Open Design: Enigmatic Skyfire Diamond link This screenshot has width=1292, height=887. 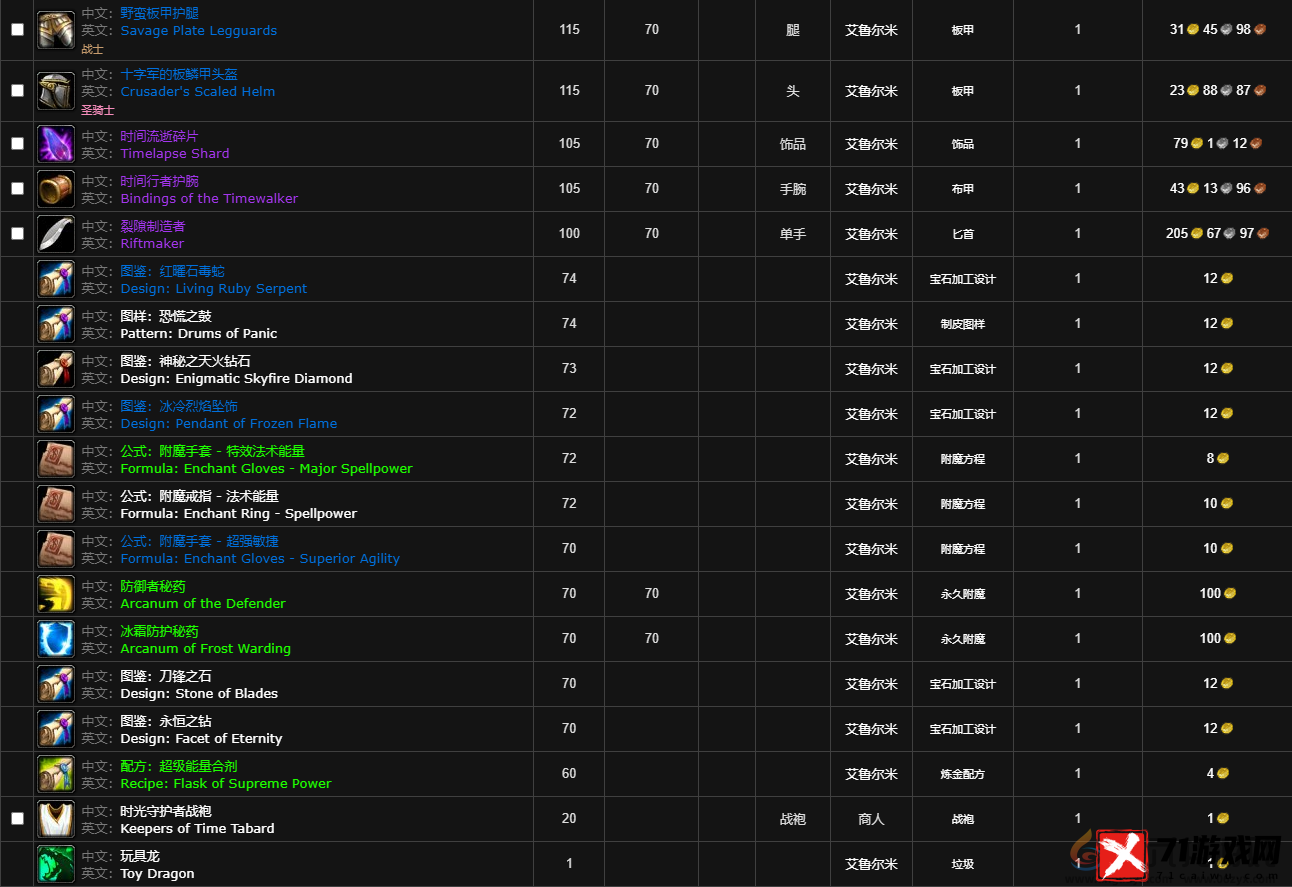(236, 379)
